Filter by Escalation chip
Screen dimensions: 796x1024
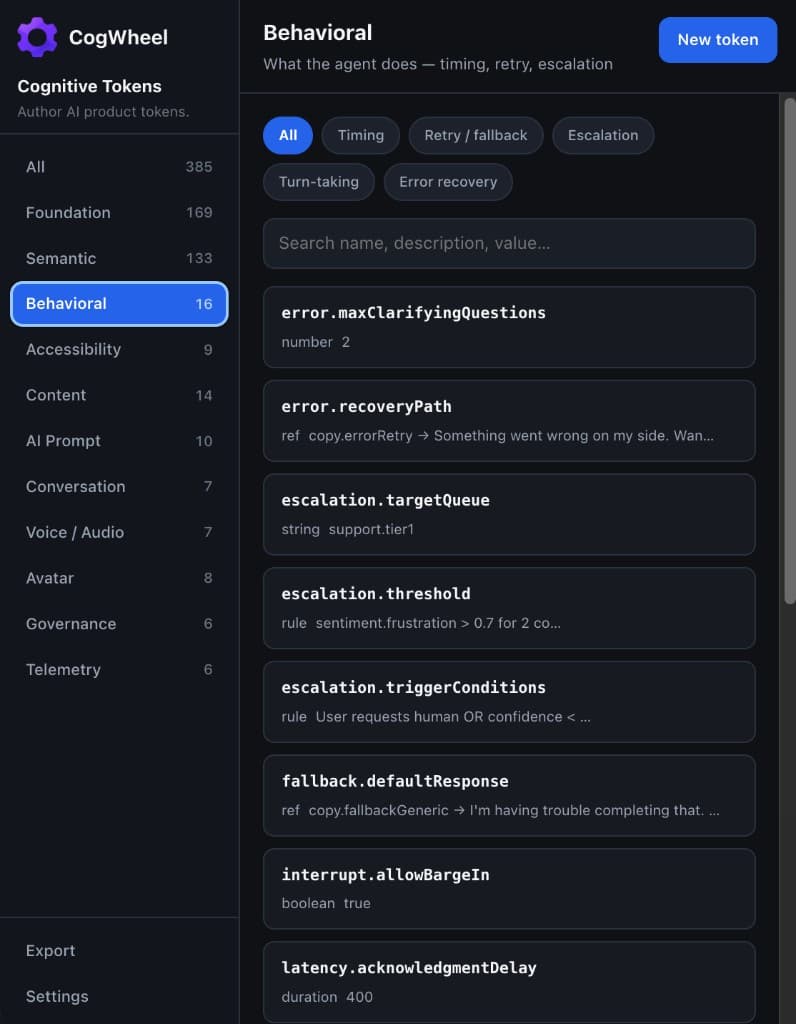(x=603, y=135)
